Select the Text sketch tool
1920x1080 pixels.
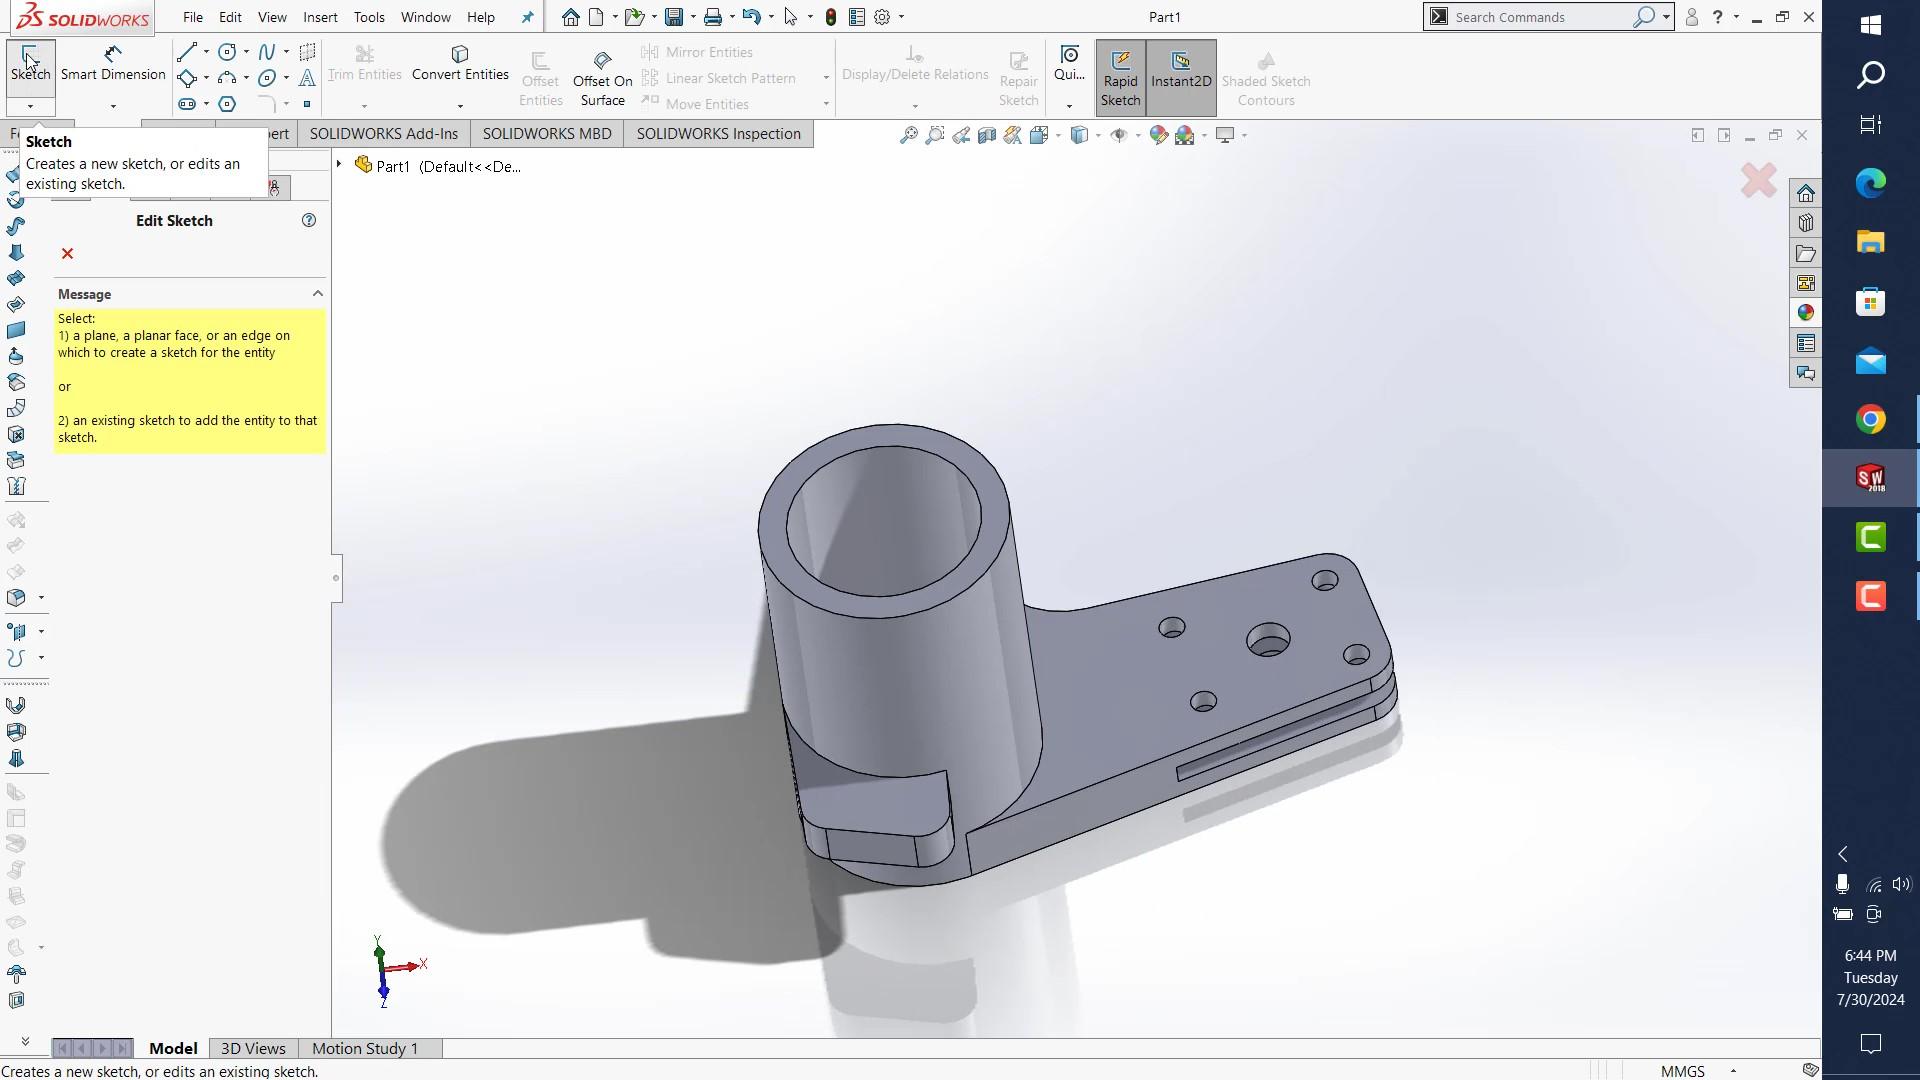tap(307, 78)
